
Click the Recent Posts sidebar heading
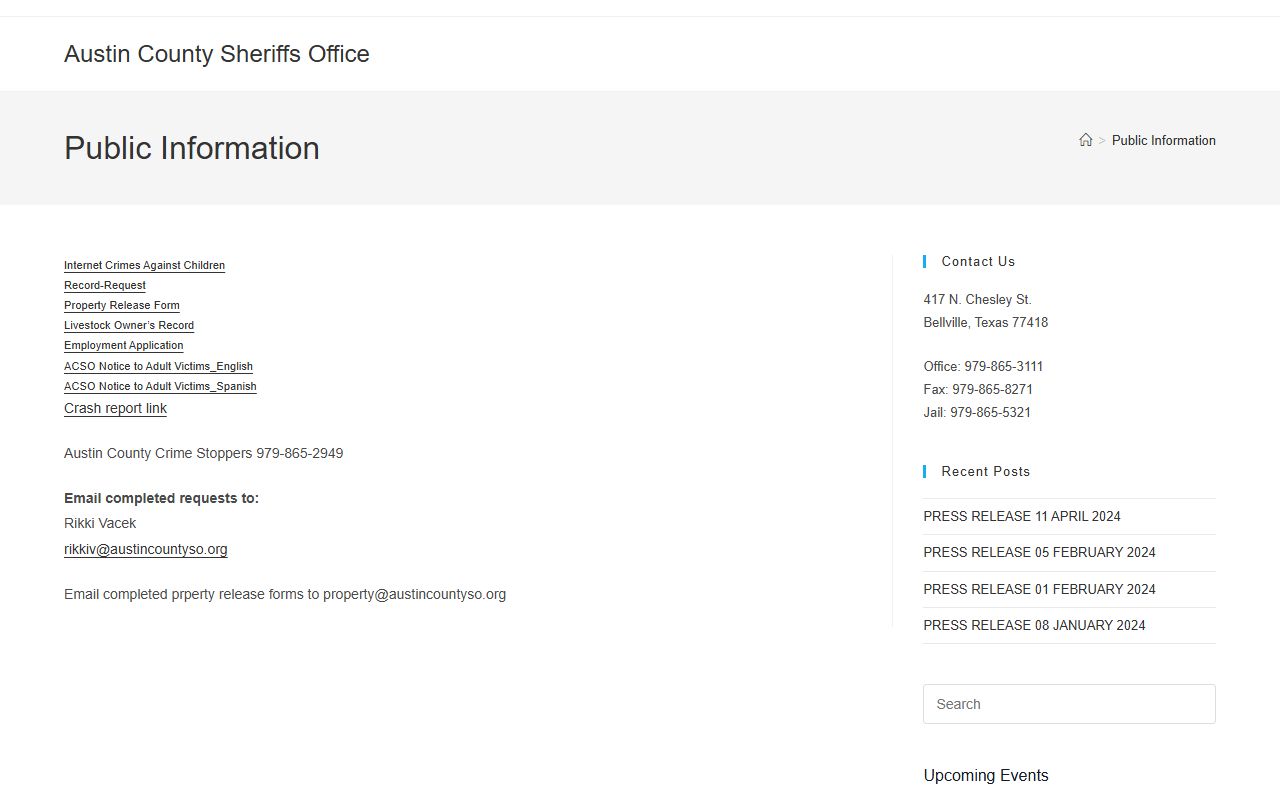[985, 471]
